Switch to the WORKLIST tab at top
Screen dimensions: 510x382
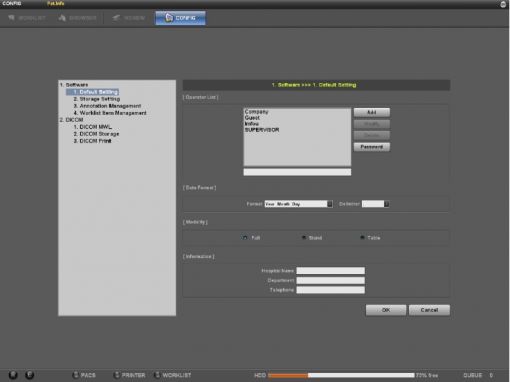pyautogui.click(x=27, y=18)
